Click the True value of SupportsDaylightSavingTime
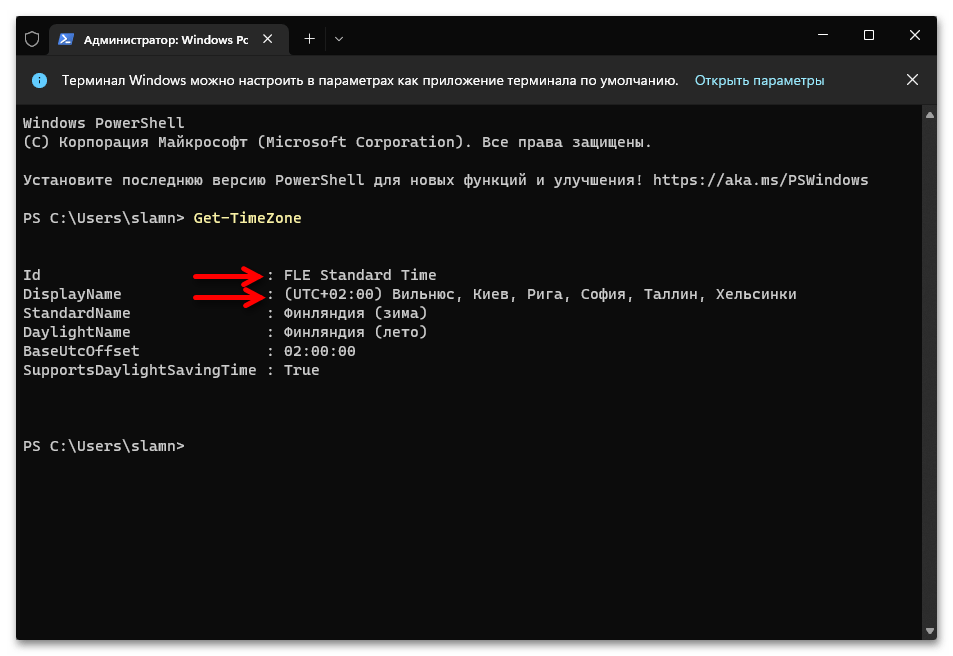Viewport: 953px width, 656px height. (x=301, y=370)
